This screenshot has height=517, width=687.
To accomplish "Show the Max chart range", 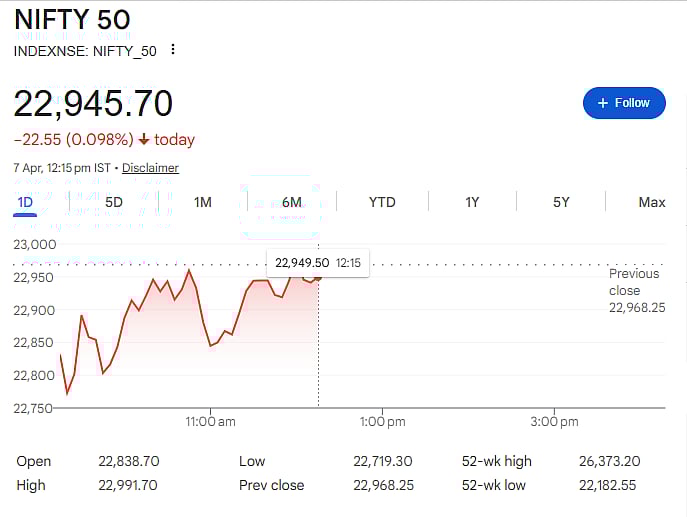I will tap(651, 202).
